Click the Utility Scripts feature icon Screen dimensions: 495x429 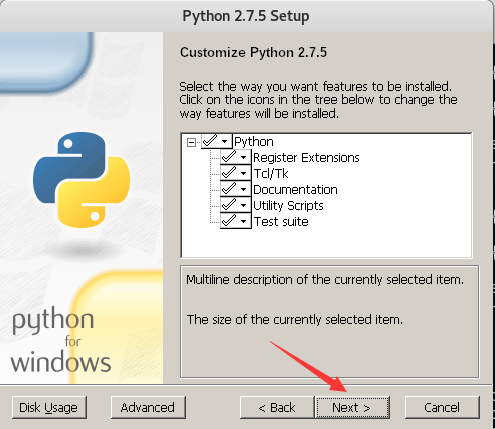point(235,205)
